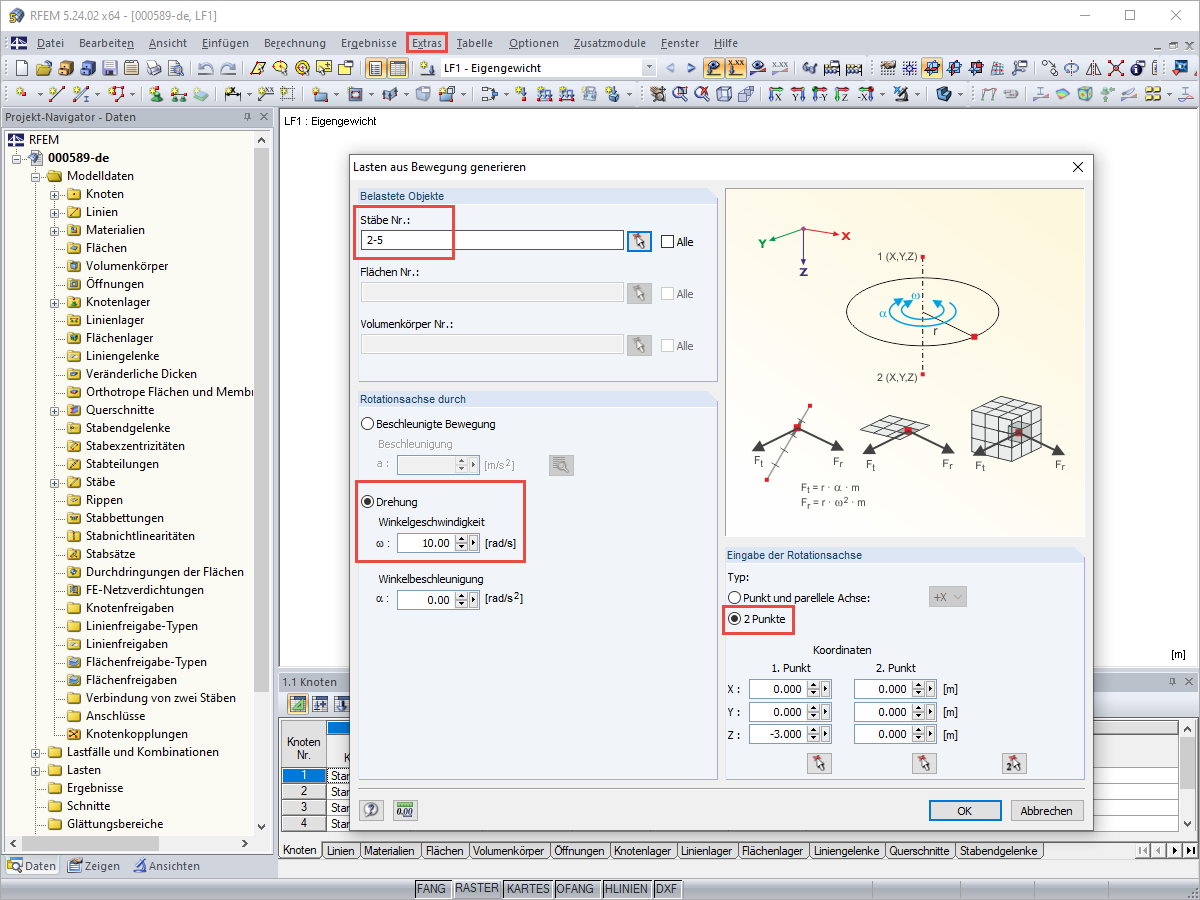Open a file using the folder toolbar icon
Screen dimensions: 1200x900
43,68
